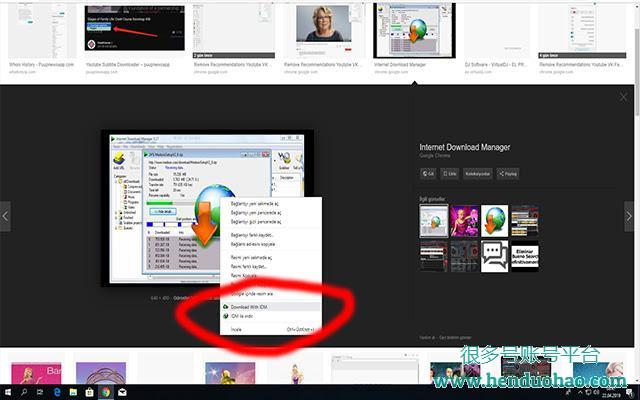Image resolution: width=640 pixels, height=400 pixels.
Task: Go to the next image with the right arrow
Action: (629, 216)
